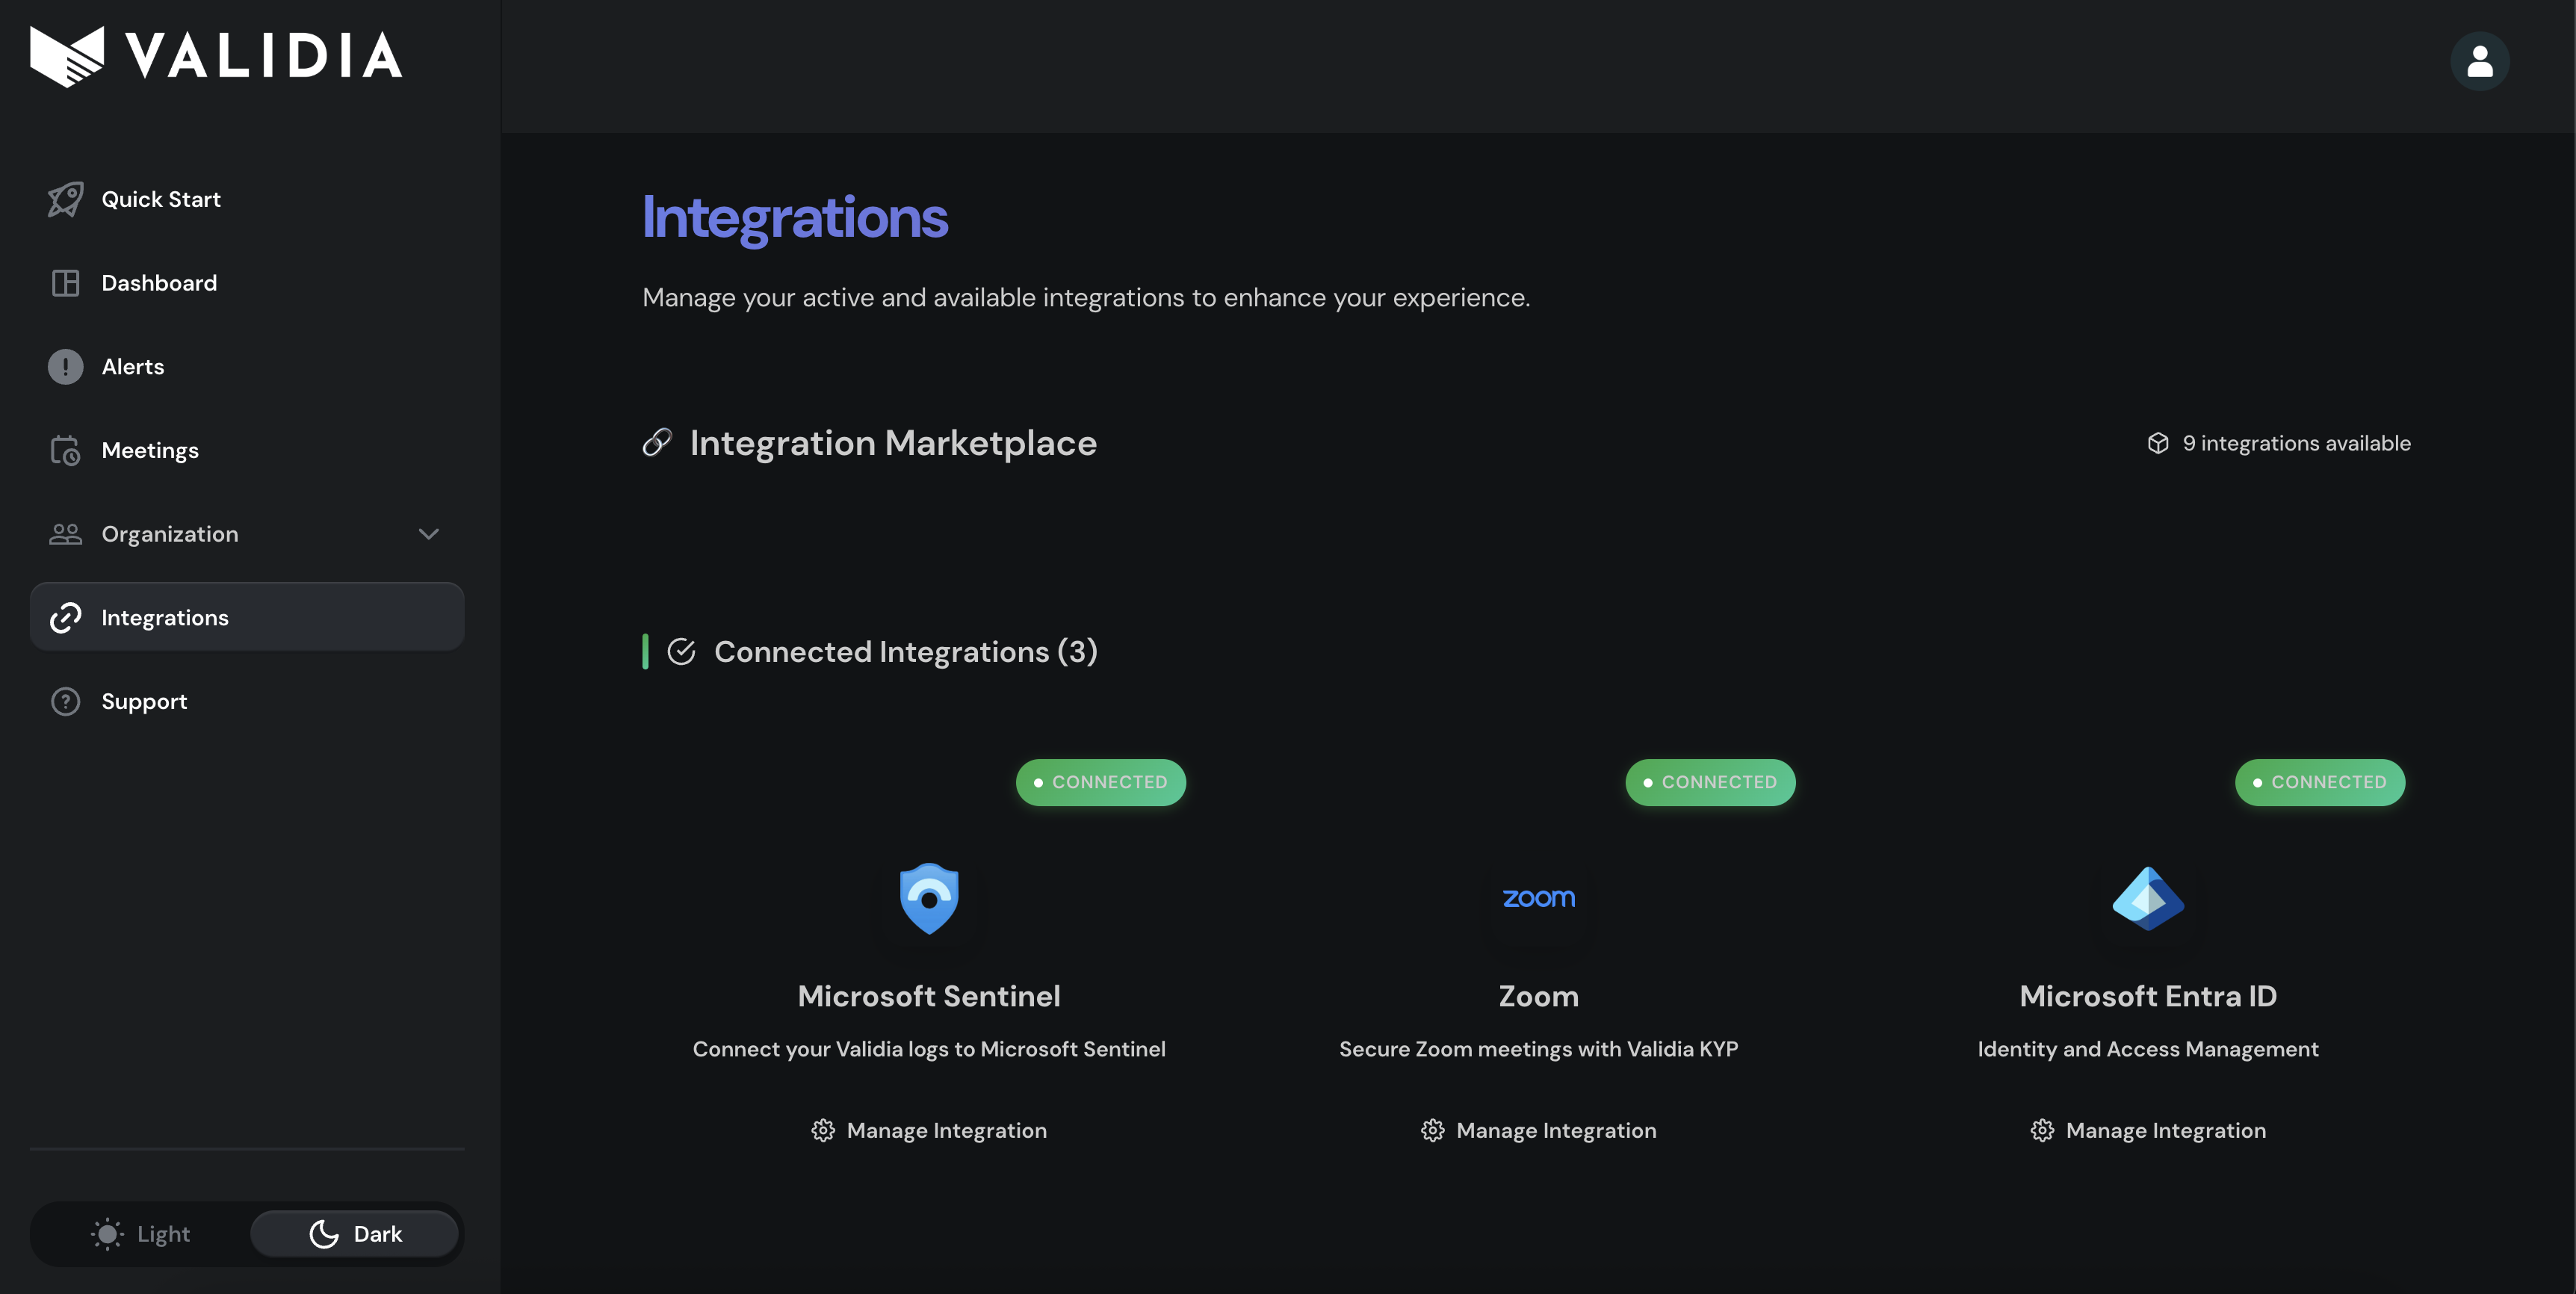Go to the Support page
The width and height of the screenshot is (2576, 1294).
point(144,702)
